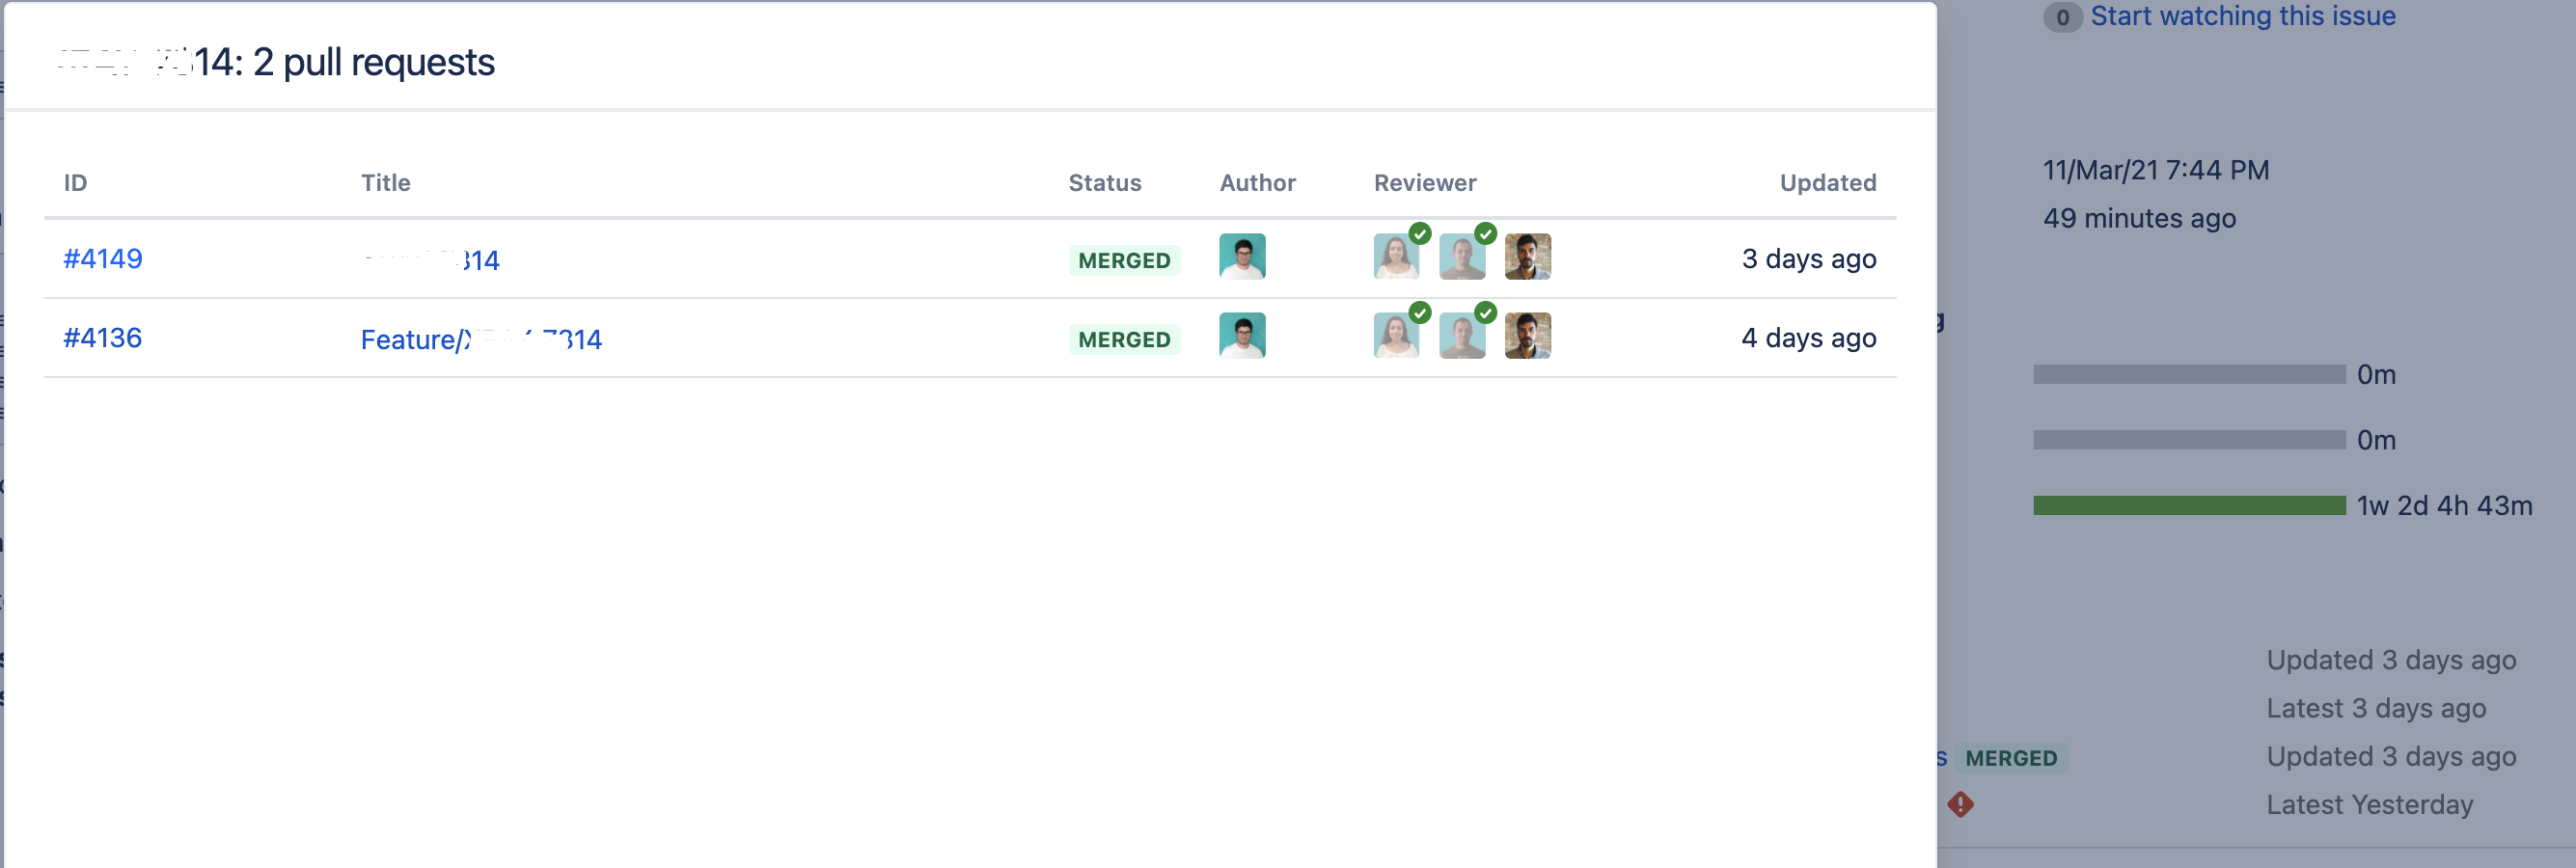Click first reviewer avatar on #4136 row
The width and height of the screenshot is (2576, 868).
tap(1396, 336)
